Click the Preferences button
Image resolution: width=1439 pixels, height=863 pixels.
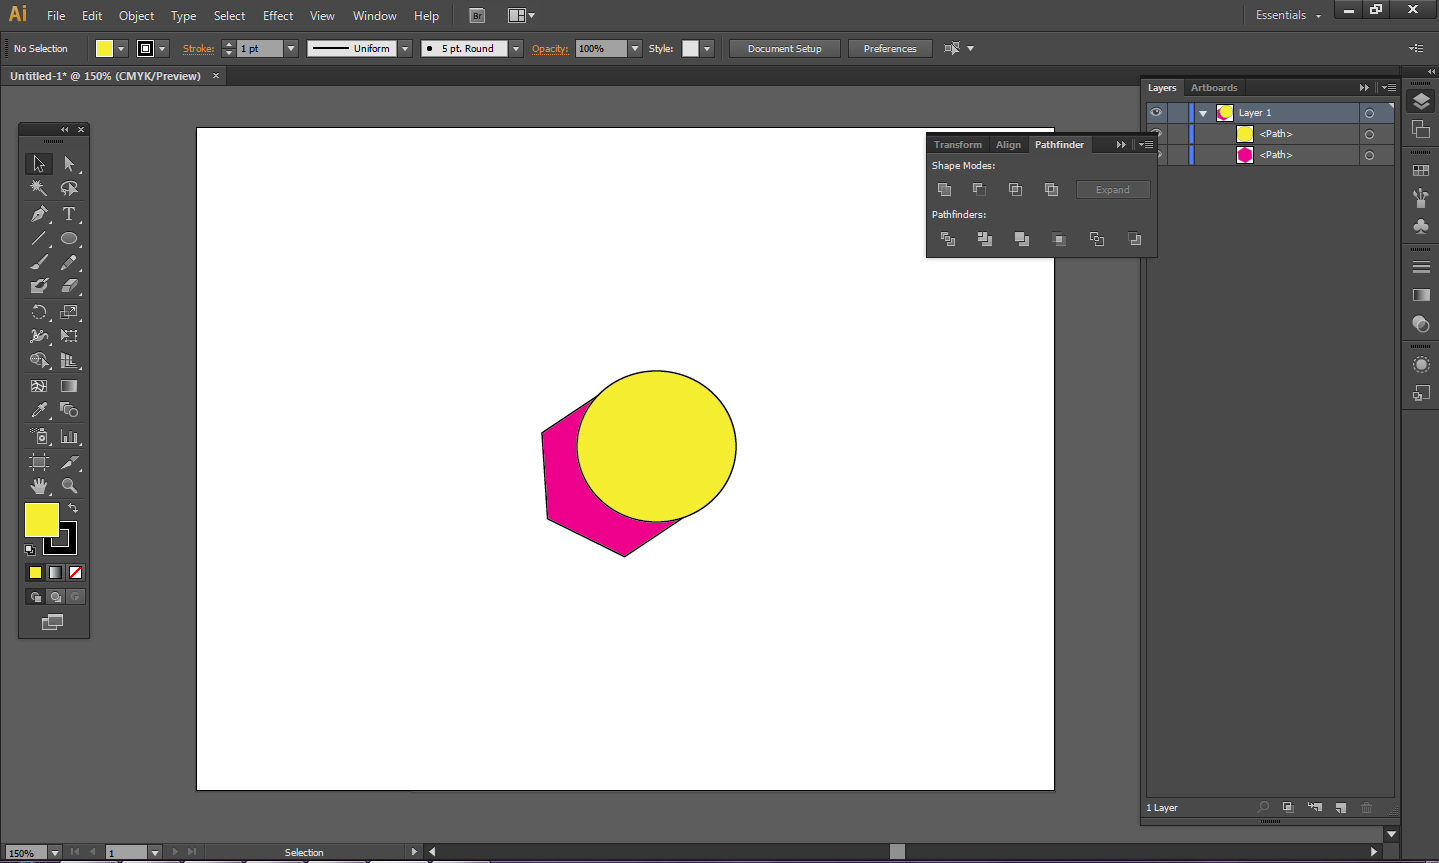tap(889, 49)
